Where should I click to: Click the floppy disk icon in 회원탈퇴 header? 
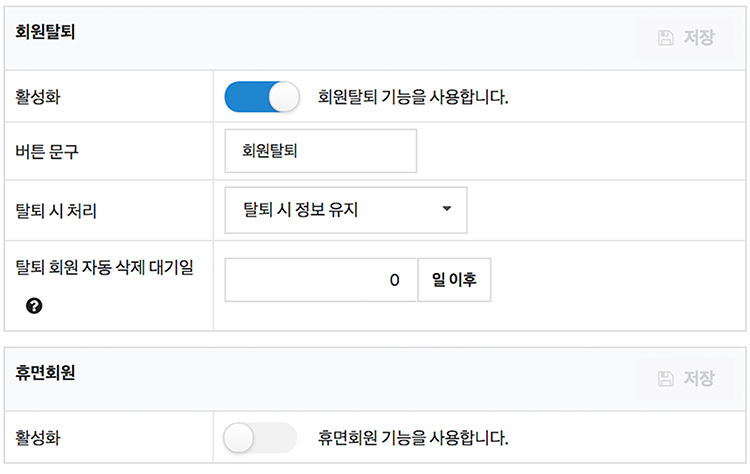click(665, 38)
